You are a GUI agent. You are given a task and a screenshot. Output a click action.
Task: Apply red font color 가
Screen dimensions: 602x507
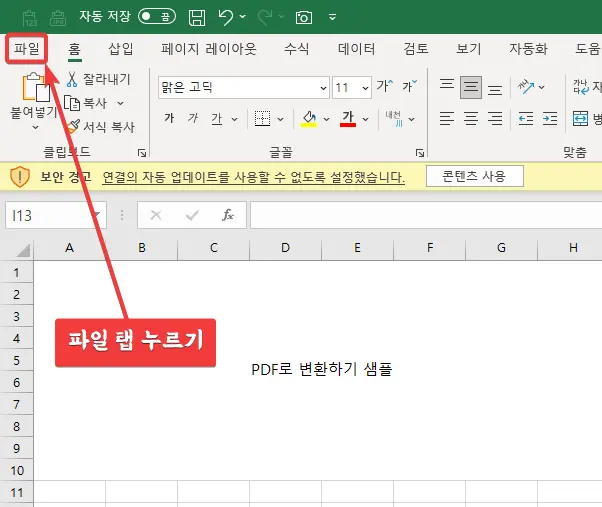coord(348,119)
